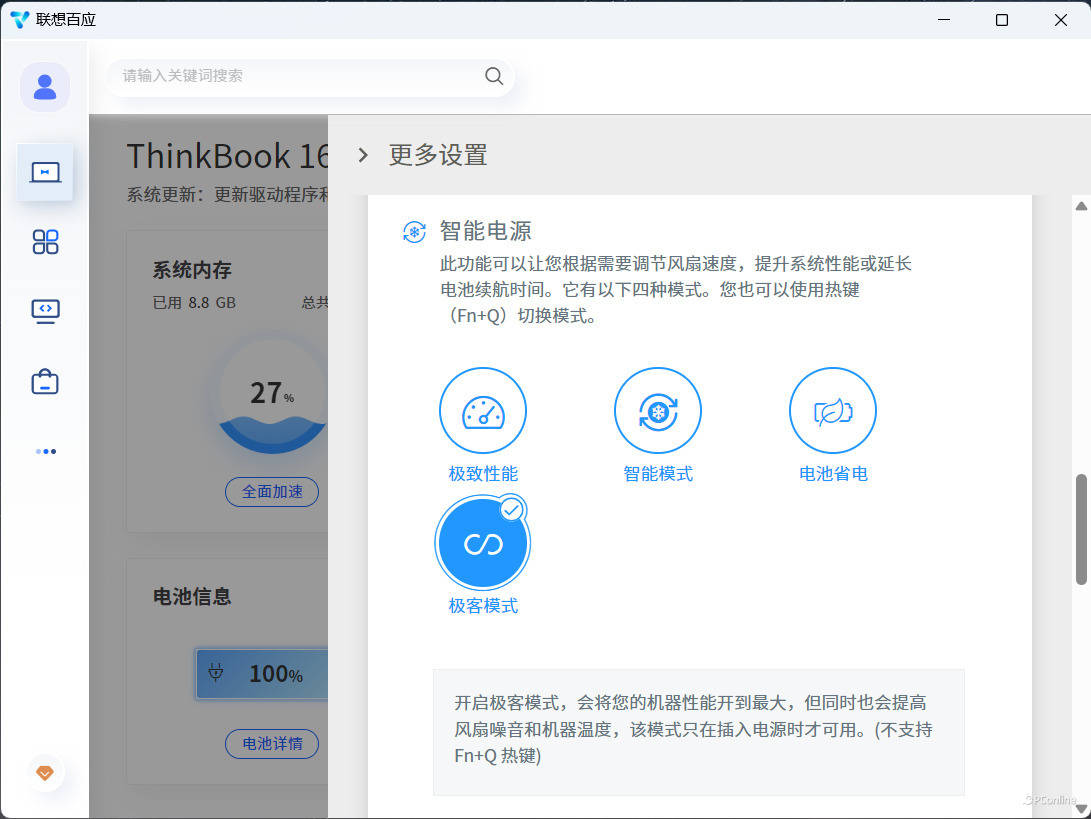Open the toolbox briefcase sidebar icon

(45, 382)
